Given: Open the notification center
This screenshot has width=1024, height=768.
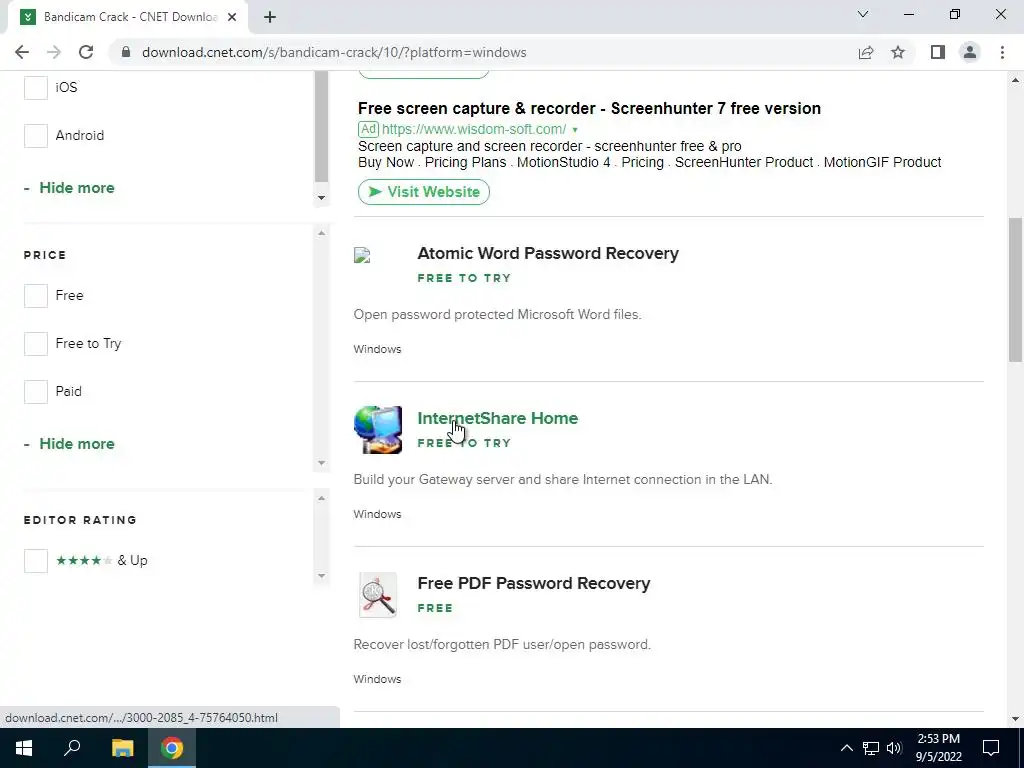Looking at the screenshot, I should 991,748.
